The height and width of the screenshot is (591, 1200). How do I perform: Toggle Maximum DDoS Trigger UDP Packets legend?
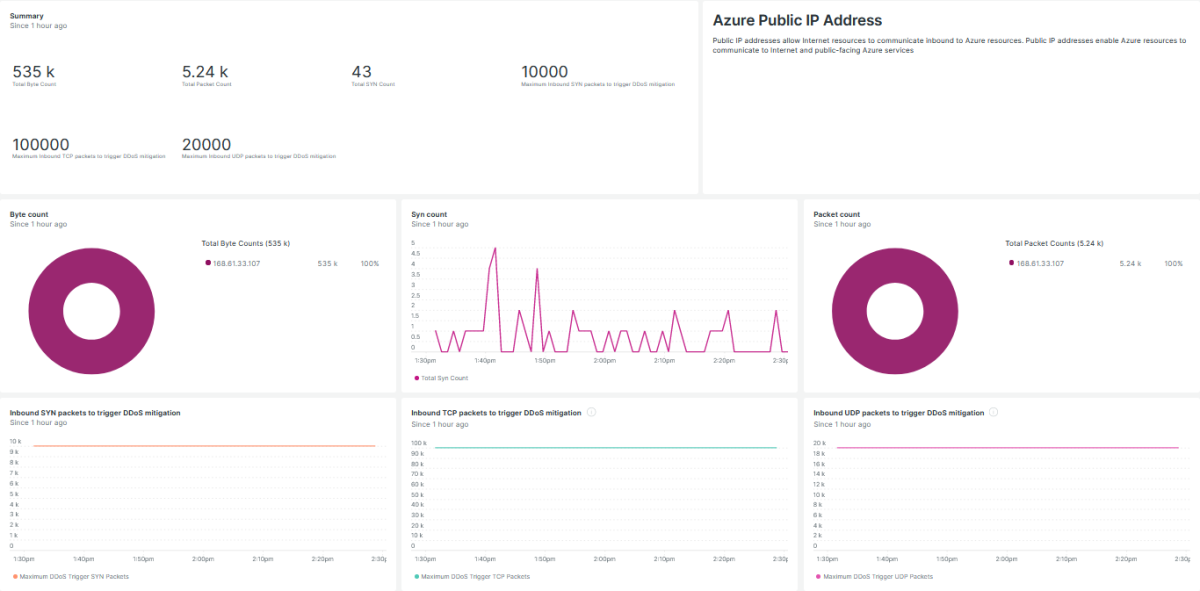coord(877,576)
